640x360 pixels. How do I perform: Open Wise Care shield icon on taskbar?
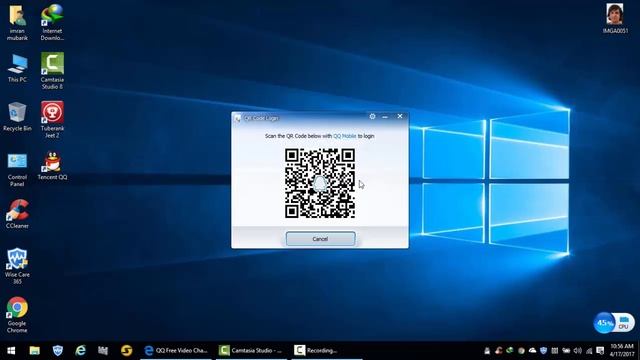tap(58, 351)
